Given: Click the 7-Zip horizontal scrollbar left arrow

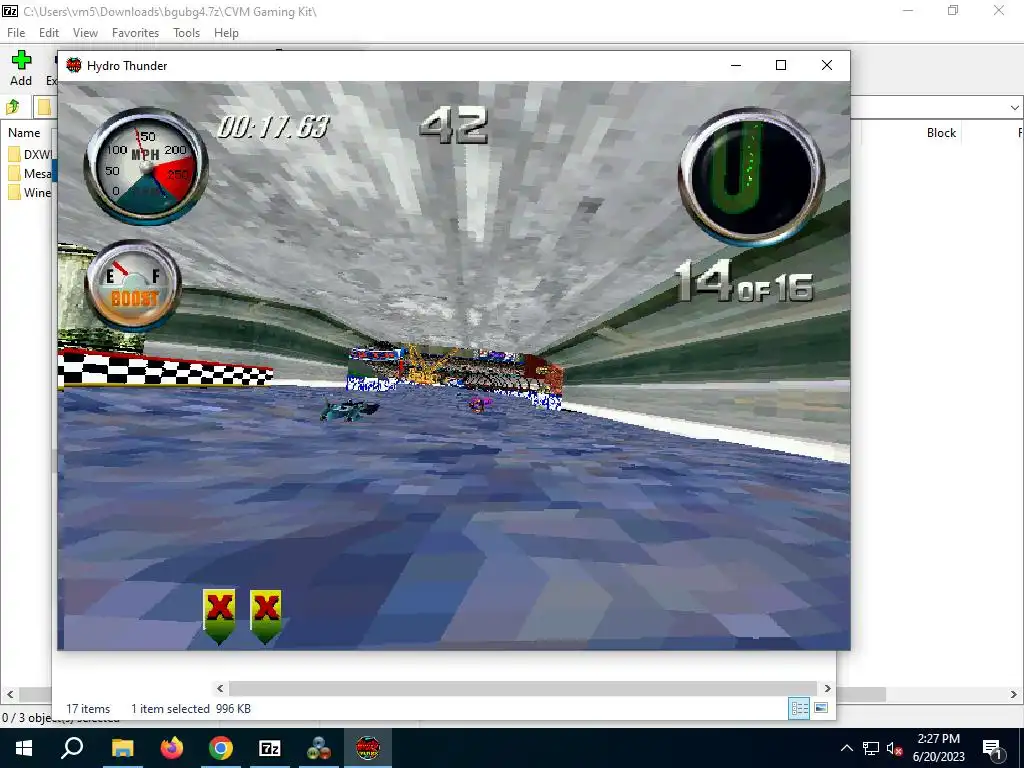Looking at the screenshot, I should (x=9, y=695).
